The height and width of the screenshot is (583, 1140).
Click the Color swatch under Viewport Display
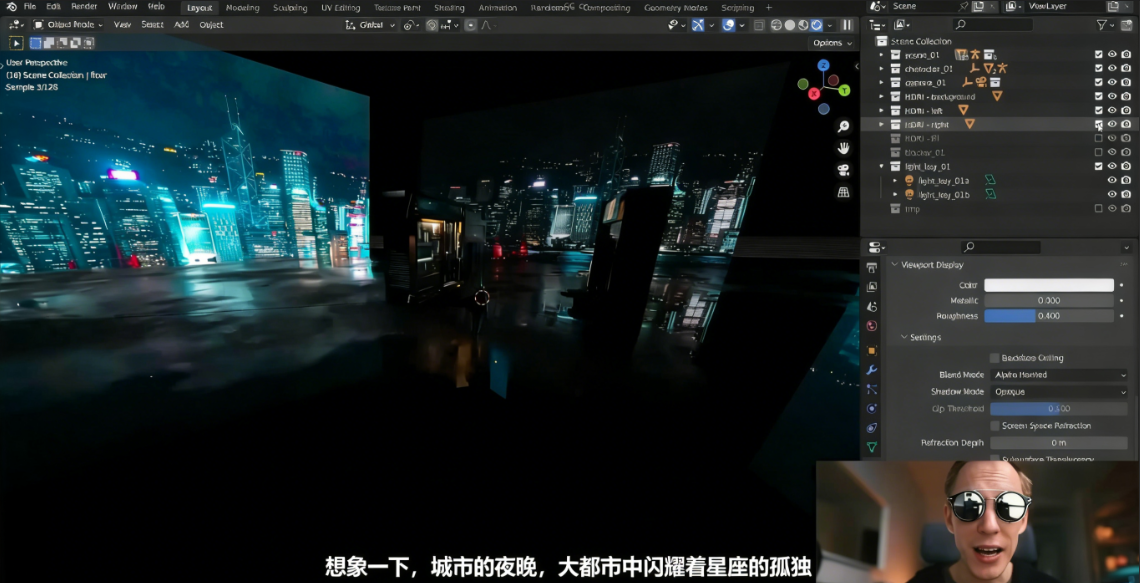(1048, 284)
